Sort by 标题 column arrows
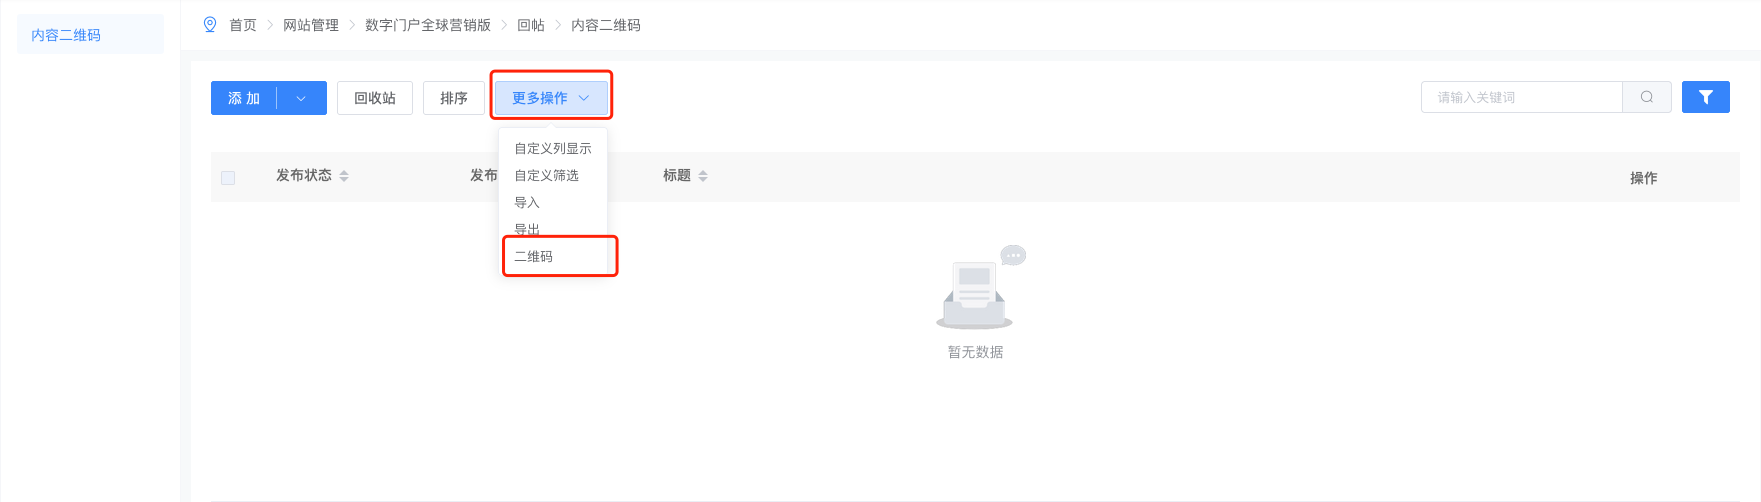 point(703,176)
